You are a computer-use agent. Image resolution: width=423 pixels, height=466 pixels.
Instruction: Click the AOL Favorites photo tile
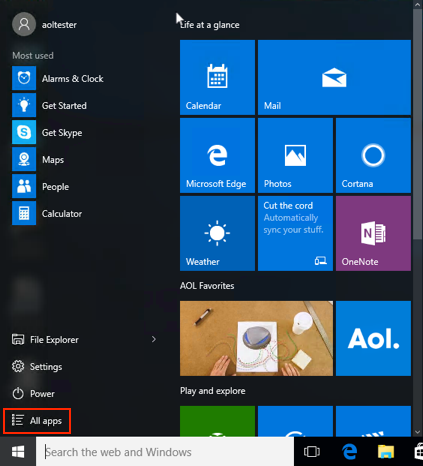tap(256, 338)
